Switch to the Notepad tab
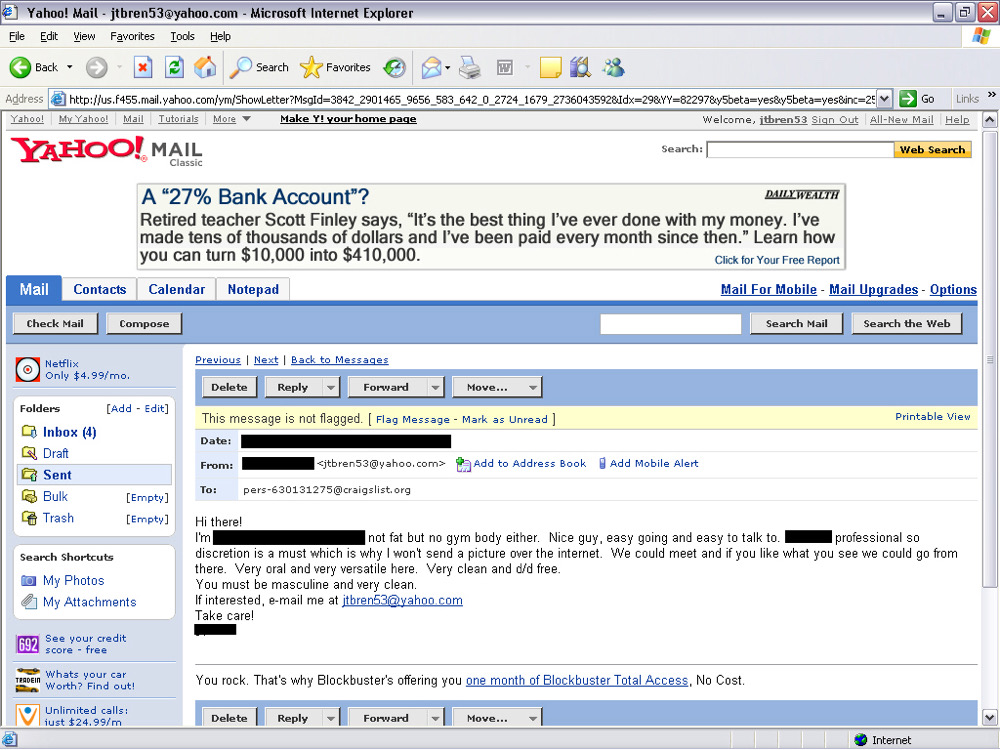The height and width of the screenshot is (750, 1000). click(x=253, y=290)
